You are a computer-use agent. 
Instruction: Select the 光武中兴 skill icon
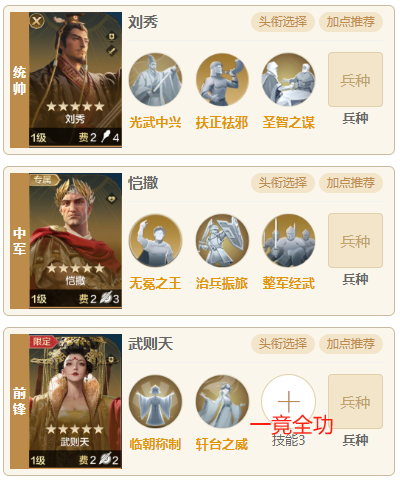(155, 80)
